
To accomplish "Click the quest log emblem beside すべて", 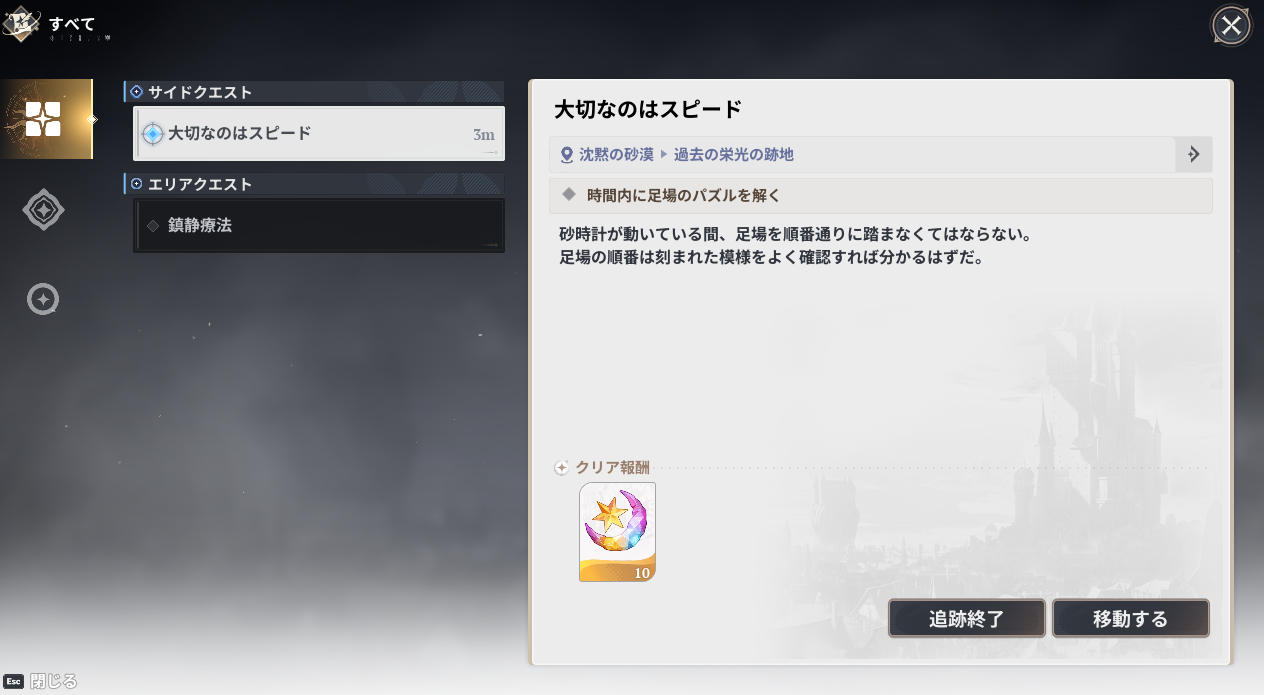I will coord(21,25).
